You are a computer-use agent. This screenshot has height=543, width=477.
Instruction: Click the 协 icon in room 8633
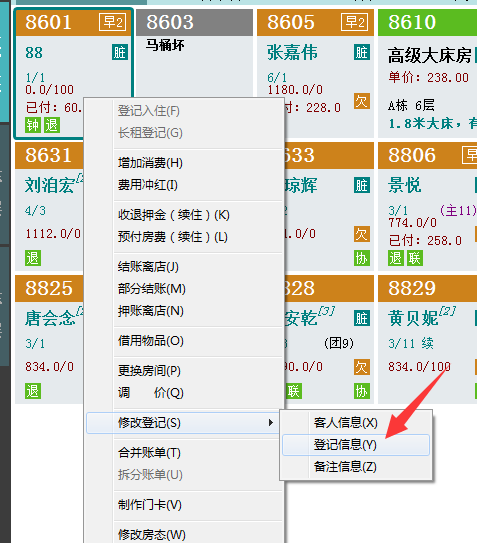pyautogui.click(x=362, y=258)
